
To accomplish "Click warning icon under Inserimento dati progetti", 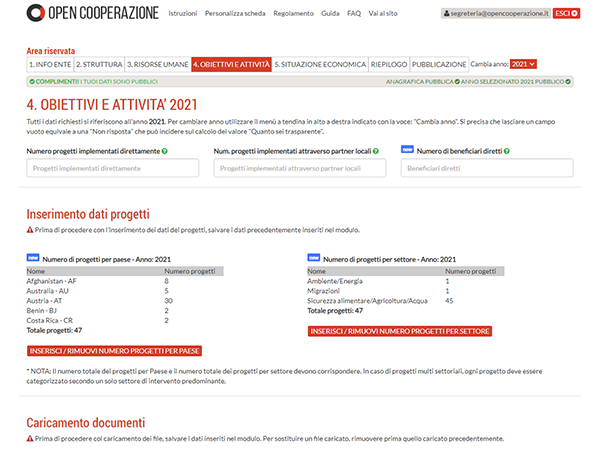I will pos(30,230).
